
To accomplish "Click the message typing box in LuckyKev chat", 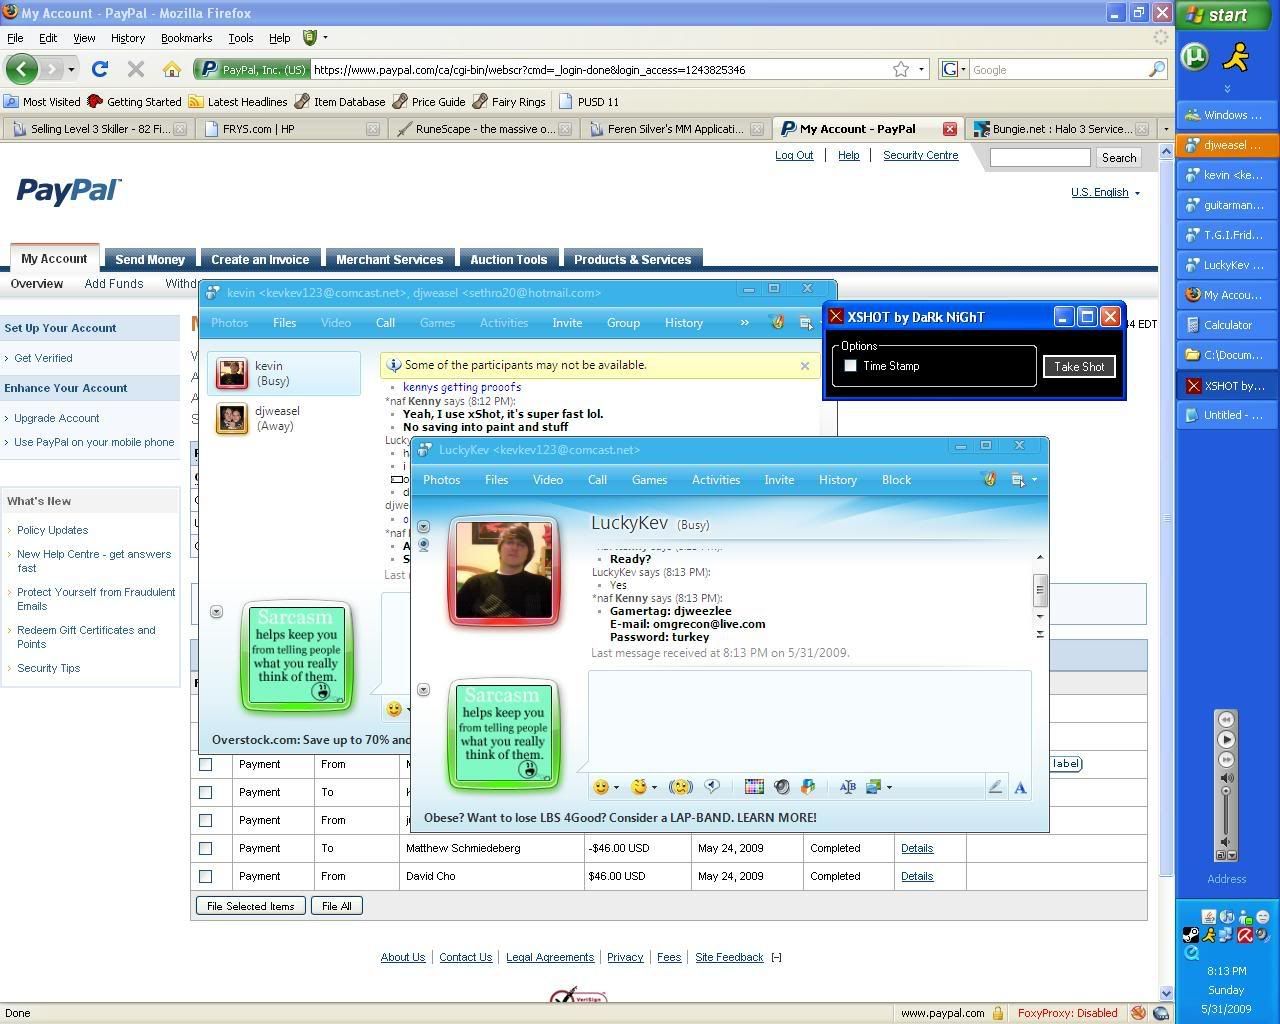I will point(809,721).
